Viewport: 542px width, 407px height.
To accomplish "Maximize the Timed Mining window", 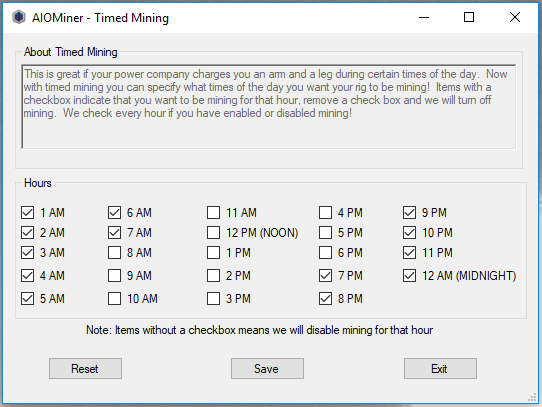I will pos(469,17).
